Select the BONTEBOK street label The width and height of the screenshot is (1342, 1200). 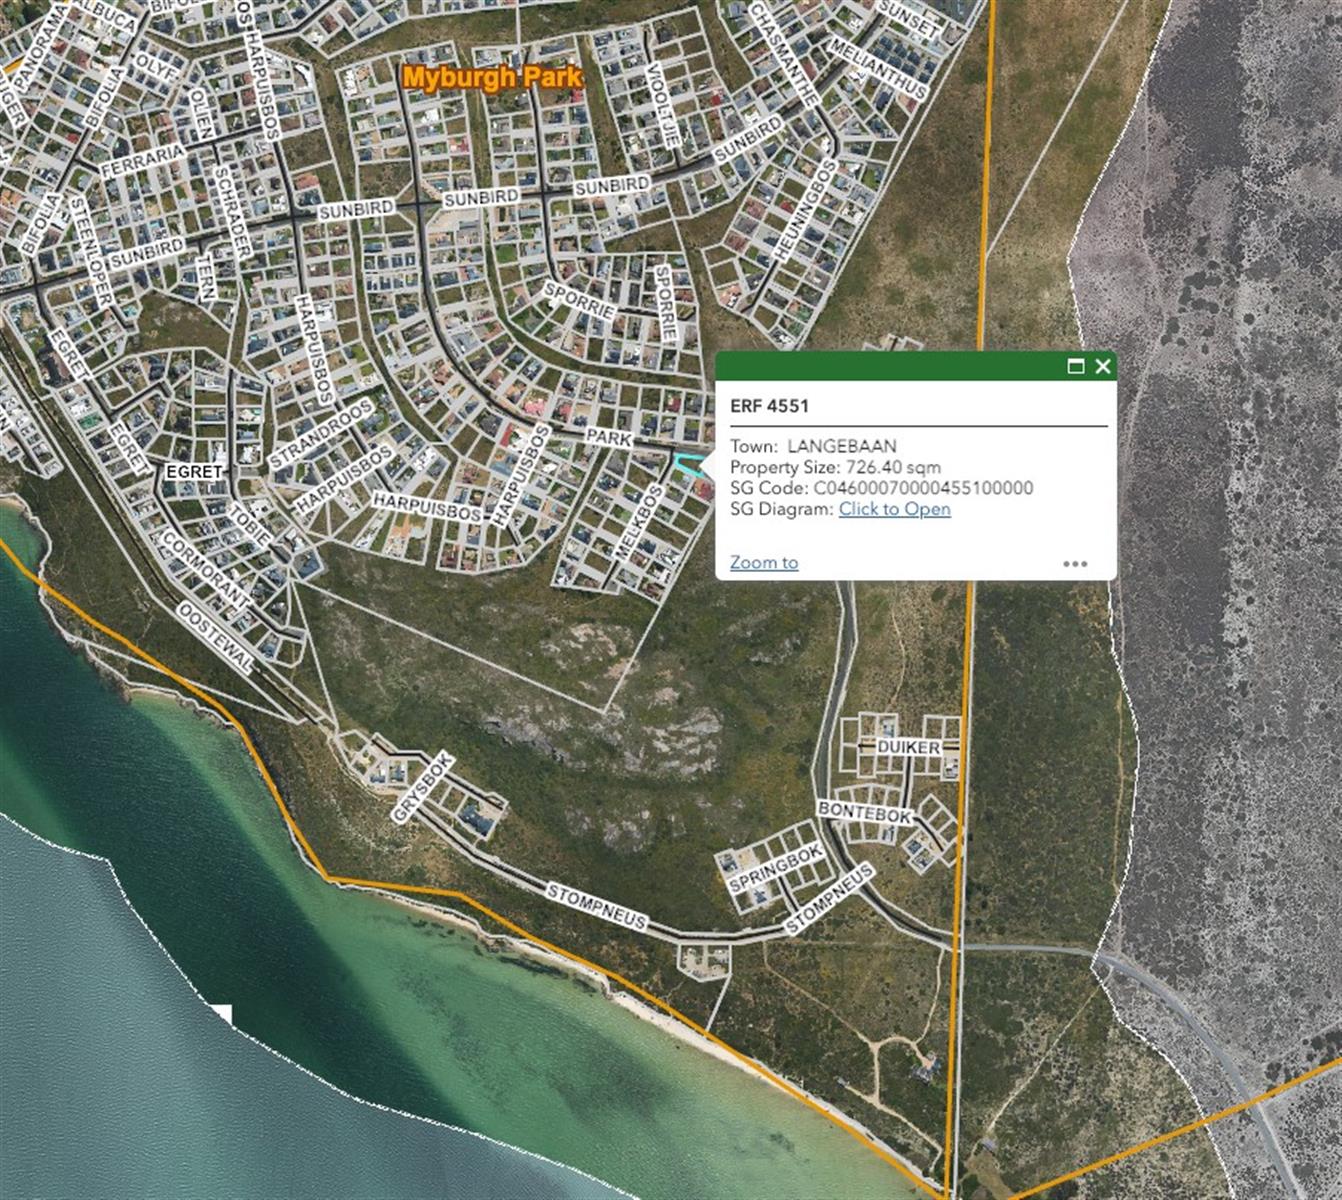coord(865,812)
